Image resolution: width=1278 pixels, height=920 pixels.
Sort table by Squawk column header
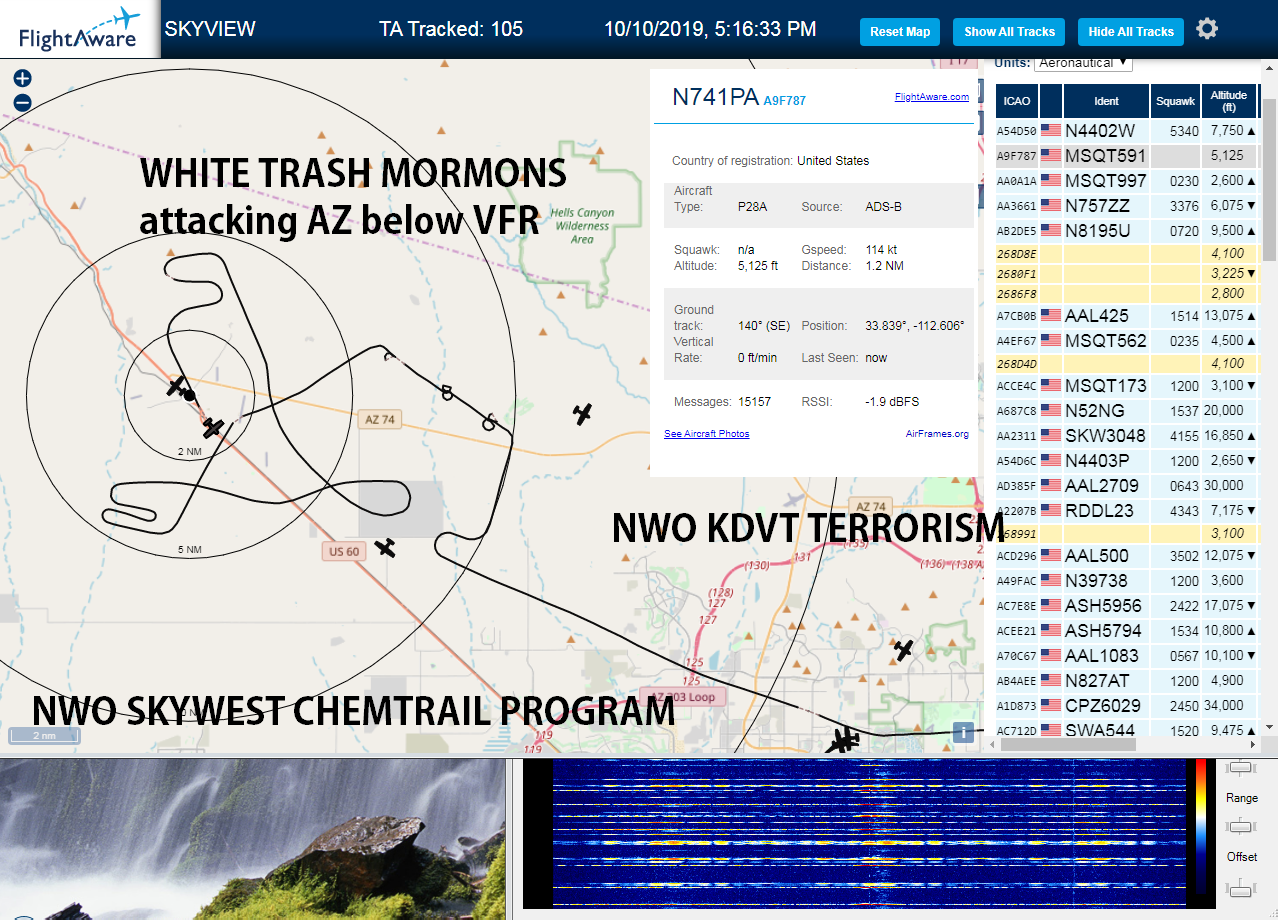pyautogui.click(x=1174, y=101)
